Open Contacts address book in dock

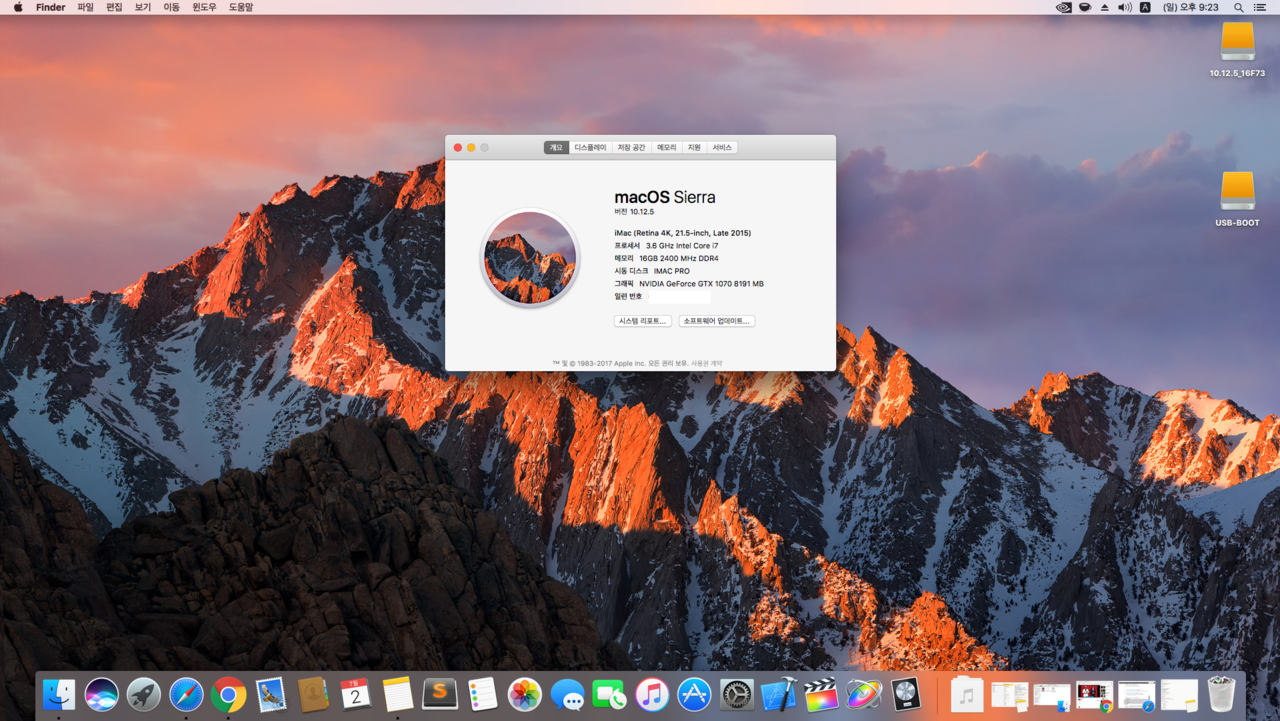(313, 694)
